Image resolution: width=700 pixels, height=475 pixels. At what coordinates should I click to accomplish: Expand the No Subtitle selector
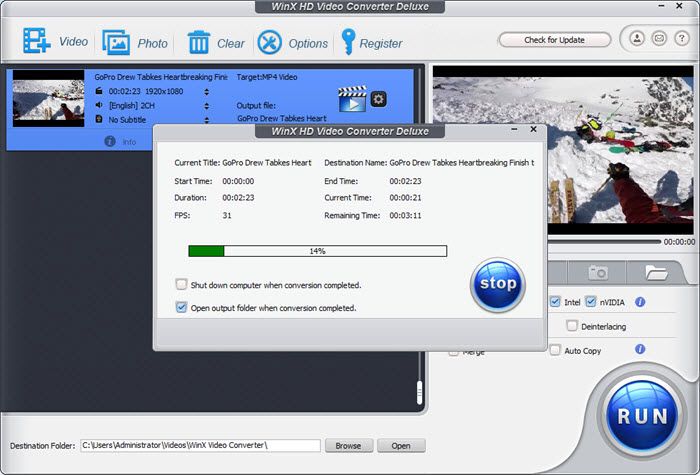pyautogui.click(x=207, y=120)
